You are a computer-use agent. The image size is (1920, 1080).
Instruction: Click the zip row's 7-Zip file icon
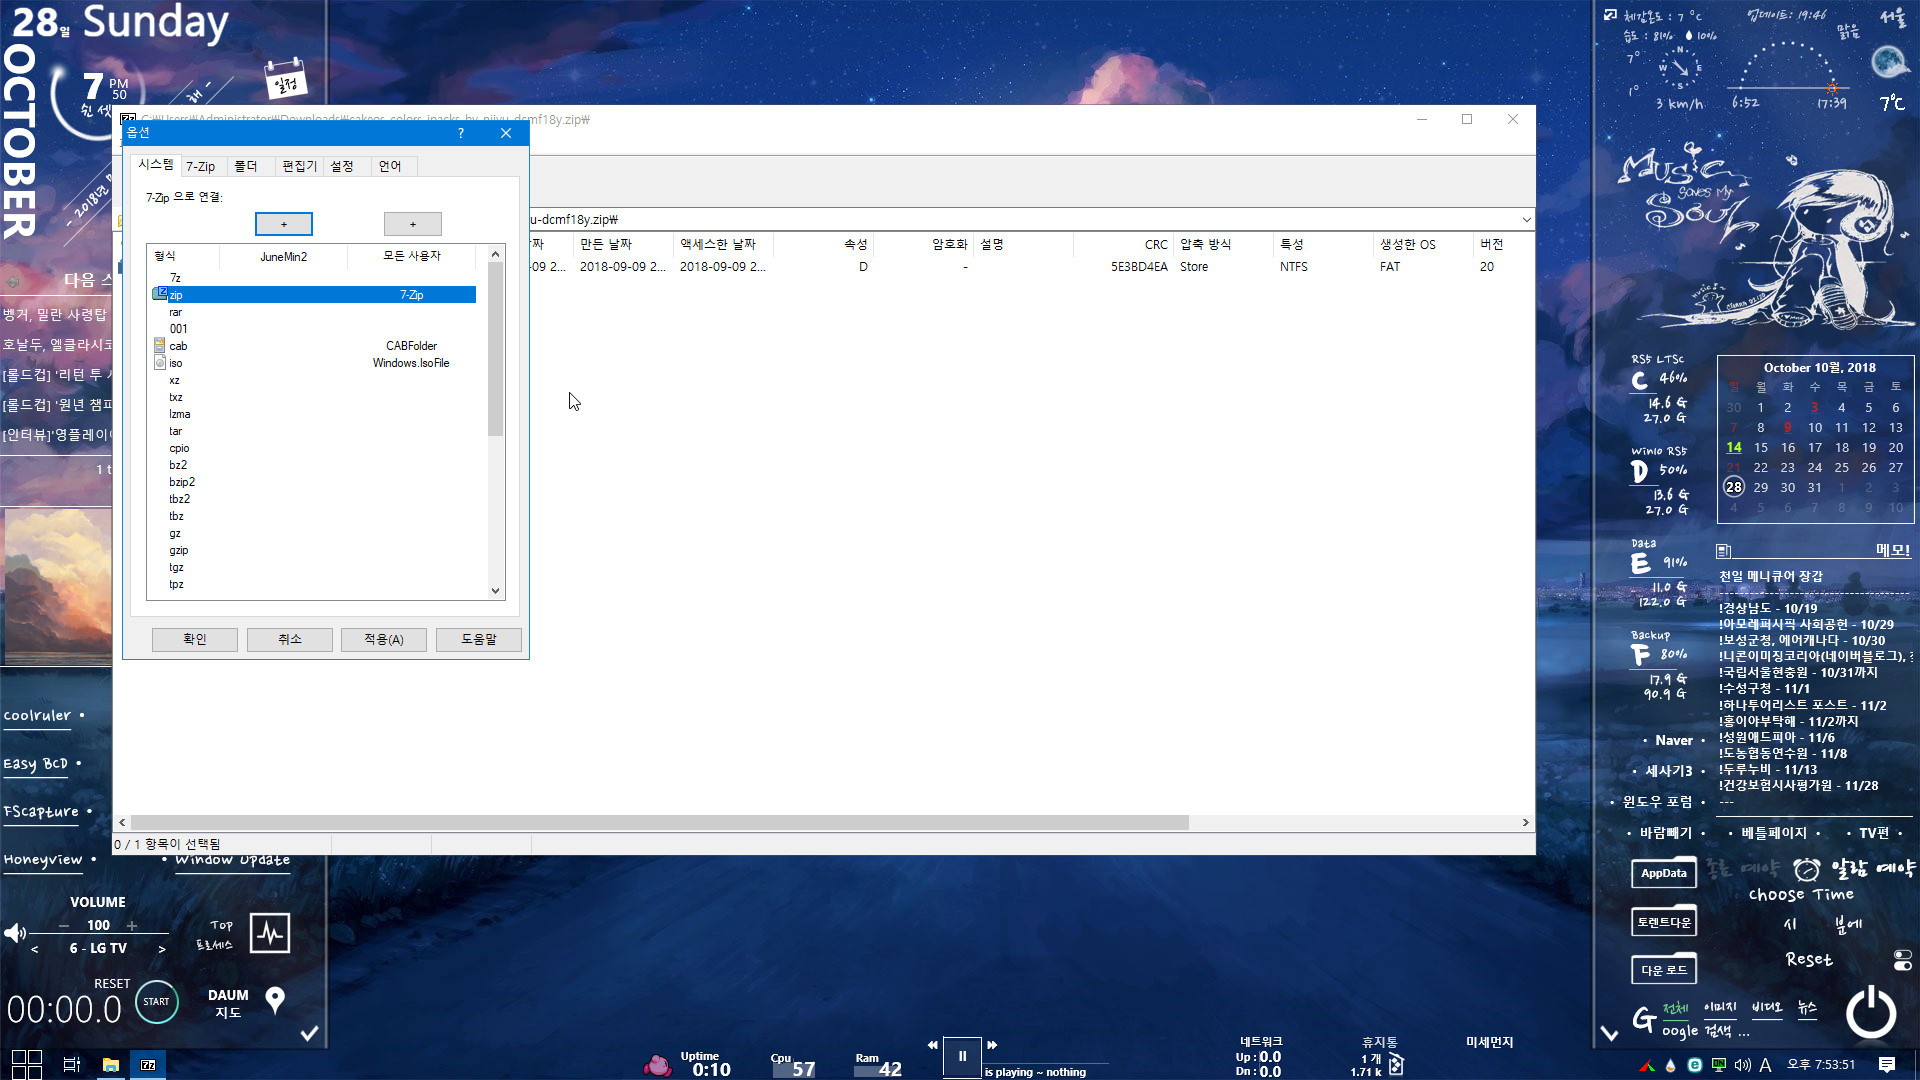click(x=160, y=294)
